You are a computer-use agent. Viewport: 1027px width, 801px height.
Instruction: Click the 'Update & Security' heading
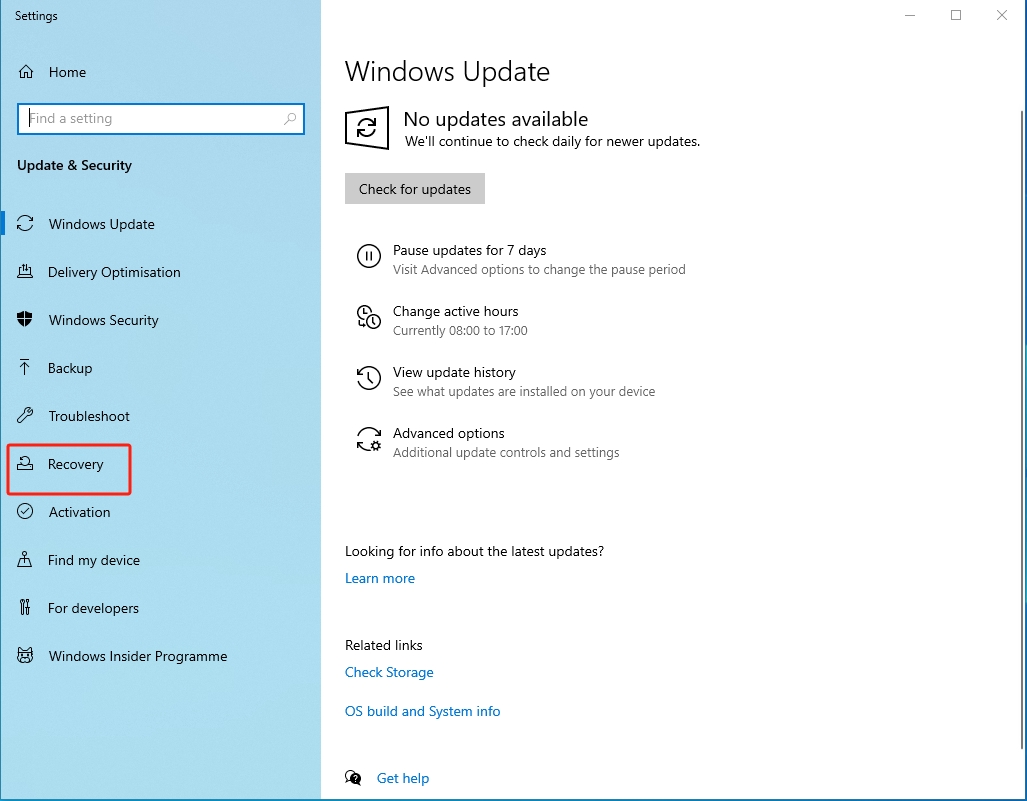pyautogui.click(x=74, y=165)
